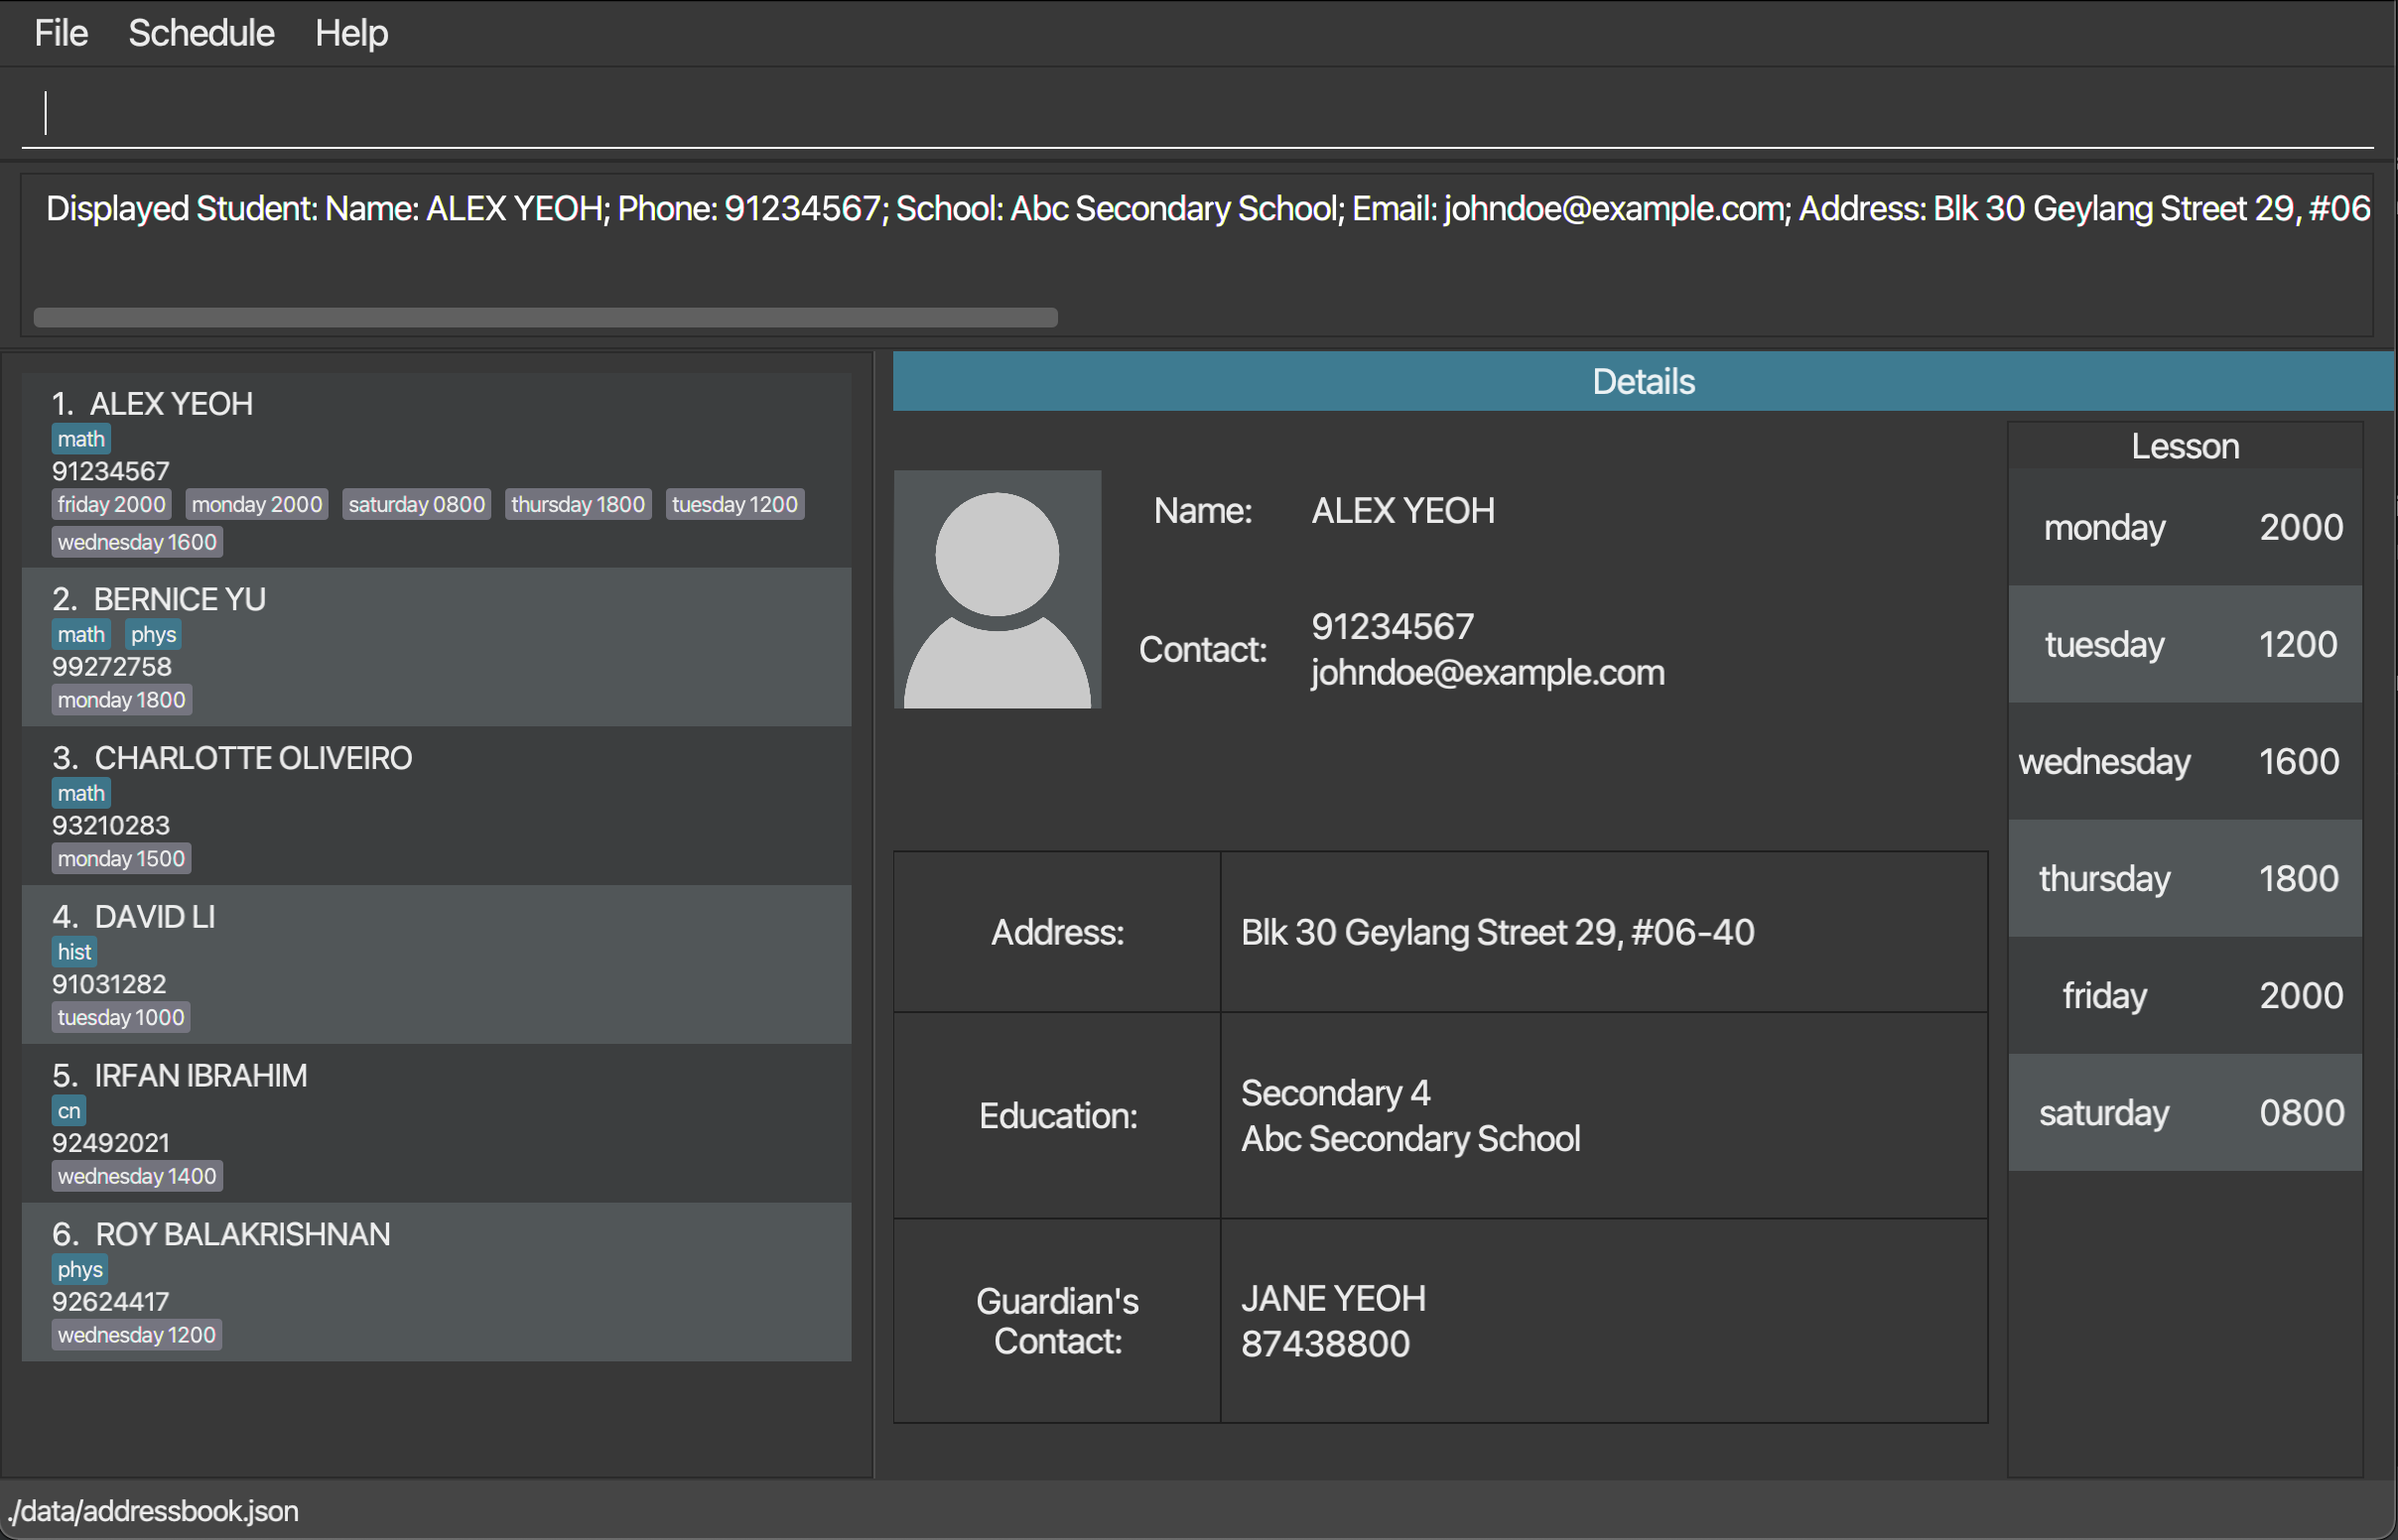Click Bernice's monday 1800 lesson tag
This screenshot has height=1540, width=2398.
[x=122, y=700]
